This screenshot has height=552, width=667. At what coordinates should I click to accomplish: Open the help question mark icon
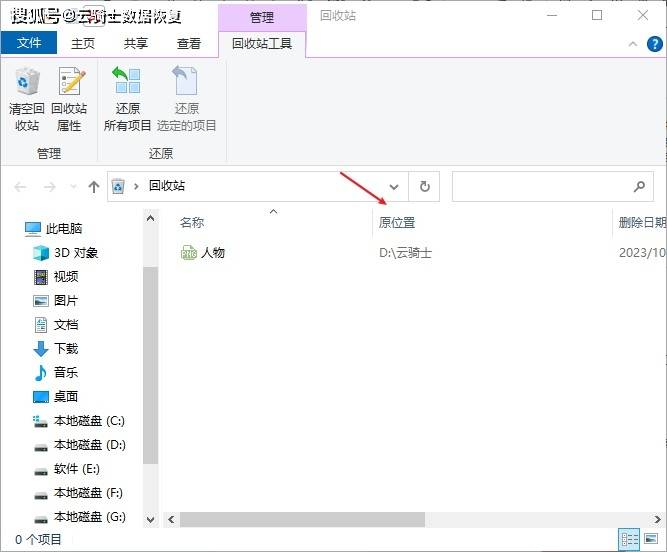(654, 44)
